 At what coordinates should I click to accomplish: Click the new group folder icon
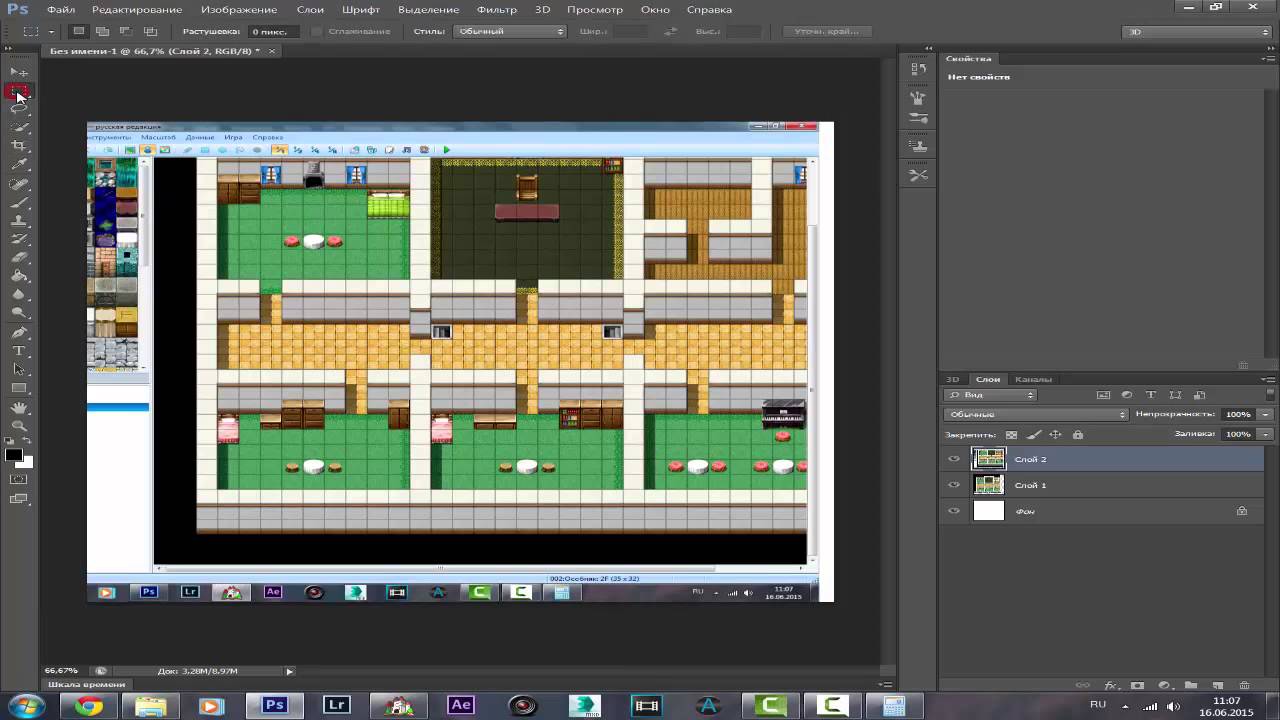pyautogui.click(x=1190, y=686)
